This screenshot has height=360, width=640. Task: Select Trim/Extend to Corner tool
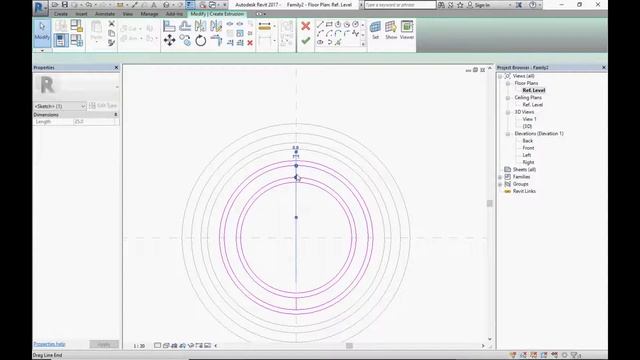[x=216, y=40]
